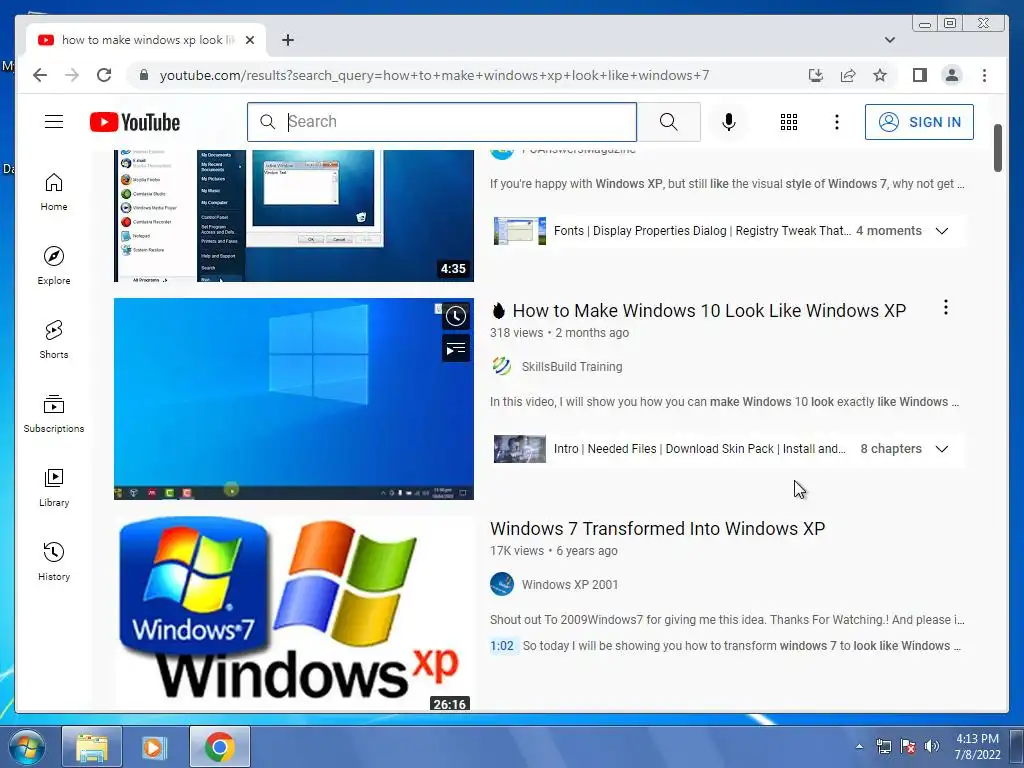The height and width of the screenshot is (768, 1024).
Task: Open the SkillsBuild Training channel avatar
Action: [502, 366]
